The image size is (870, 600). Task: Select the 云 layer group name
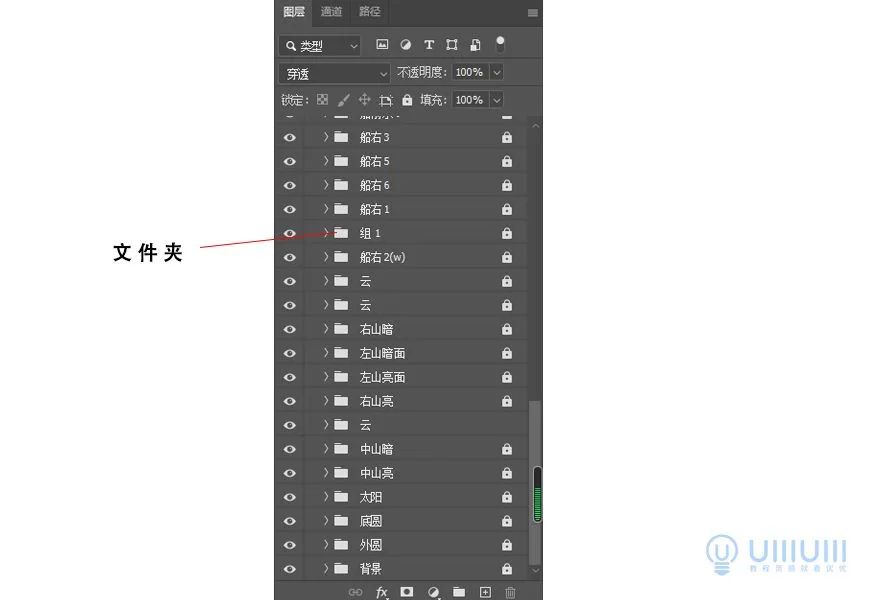368,281
